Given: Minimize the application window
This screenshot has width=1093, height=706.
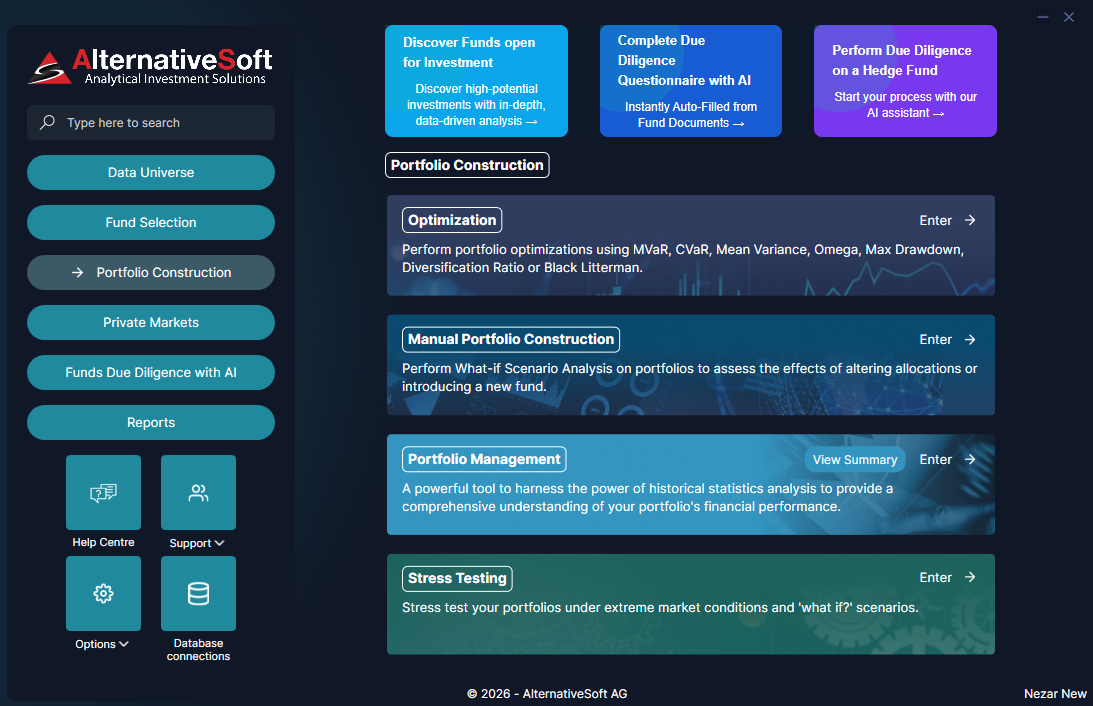Looking at the screenshot, I should tap(1043, 17).
